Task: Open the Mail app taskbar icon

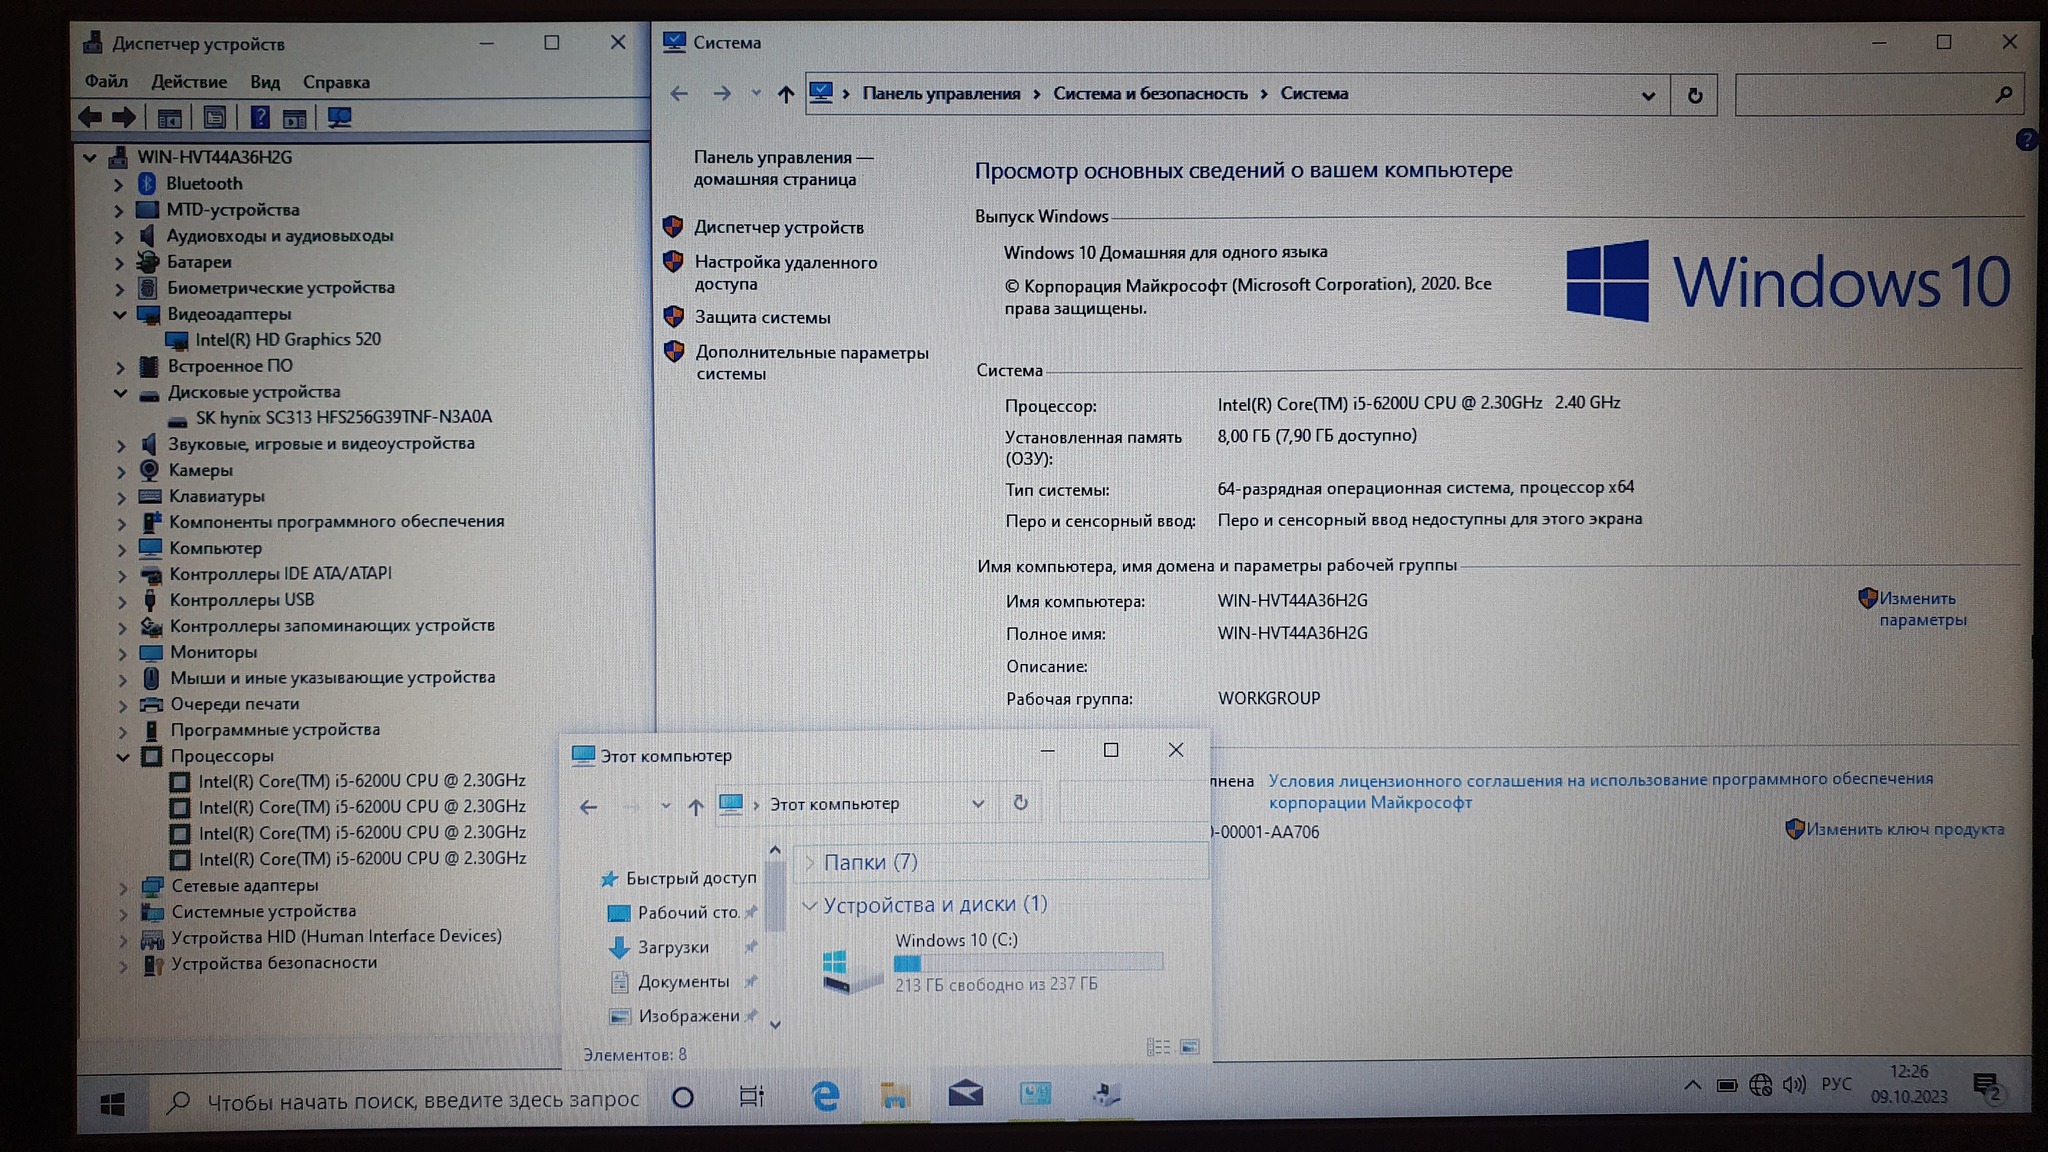Action: point(965,1095)
